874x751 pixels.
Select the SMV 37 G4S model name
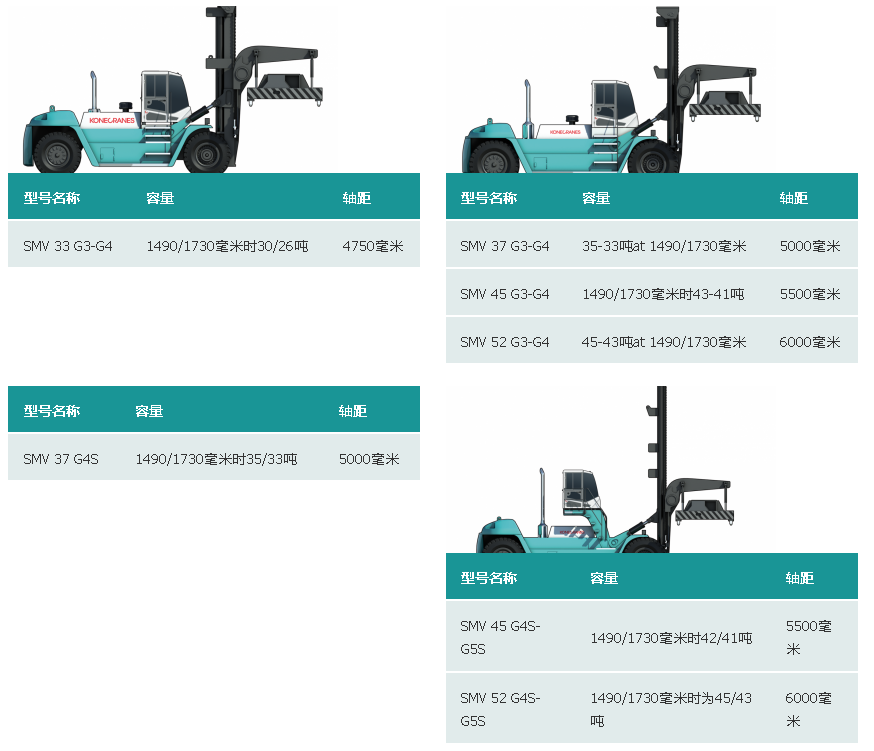[61, 459]
